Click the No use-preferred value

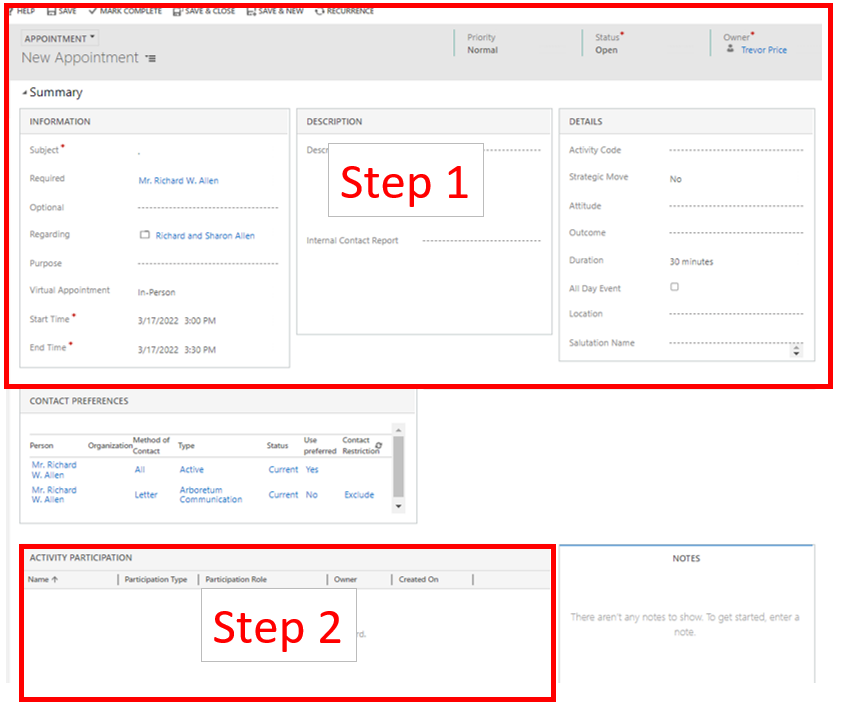pos(312,495)
